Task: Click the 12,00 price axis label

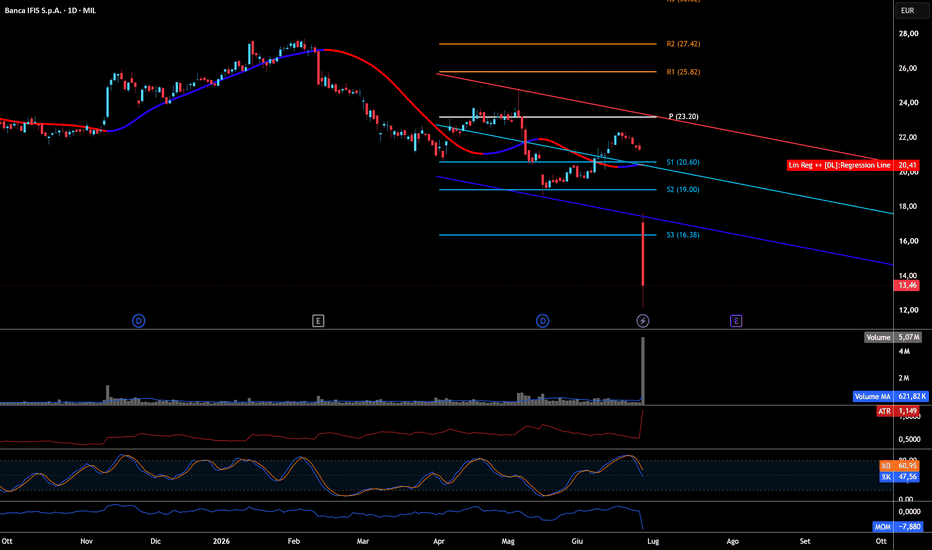Action: [x=908, y=310]
